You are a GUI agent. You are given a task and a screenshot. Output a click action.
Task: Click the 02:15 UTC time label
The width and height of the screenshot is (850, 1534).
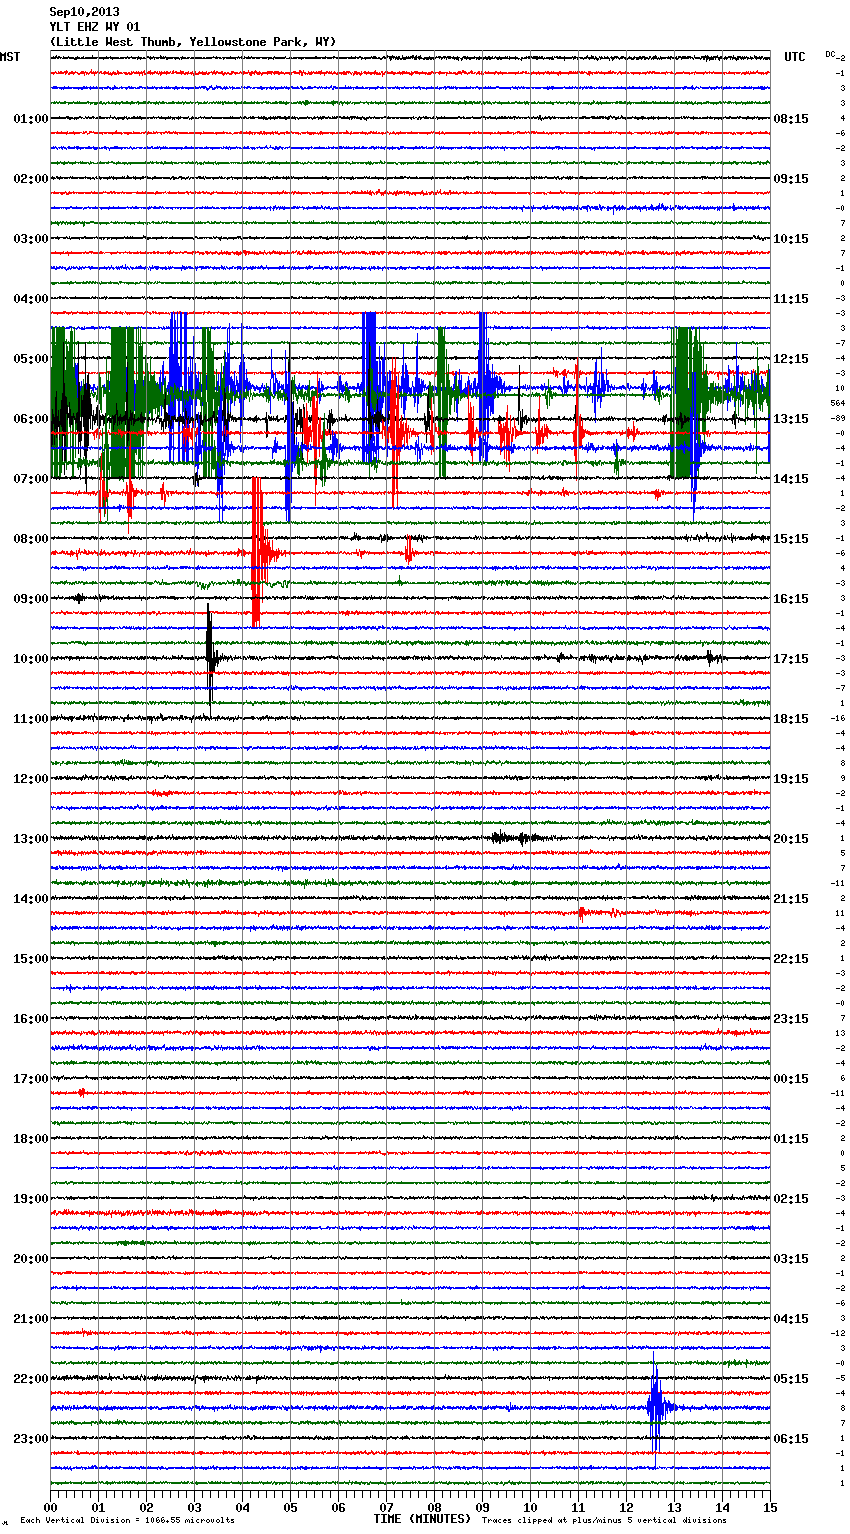click(x=791, y=1199)
